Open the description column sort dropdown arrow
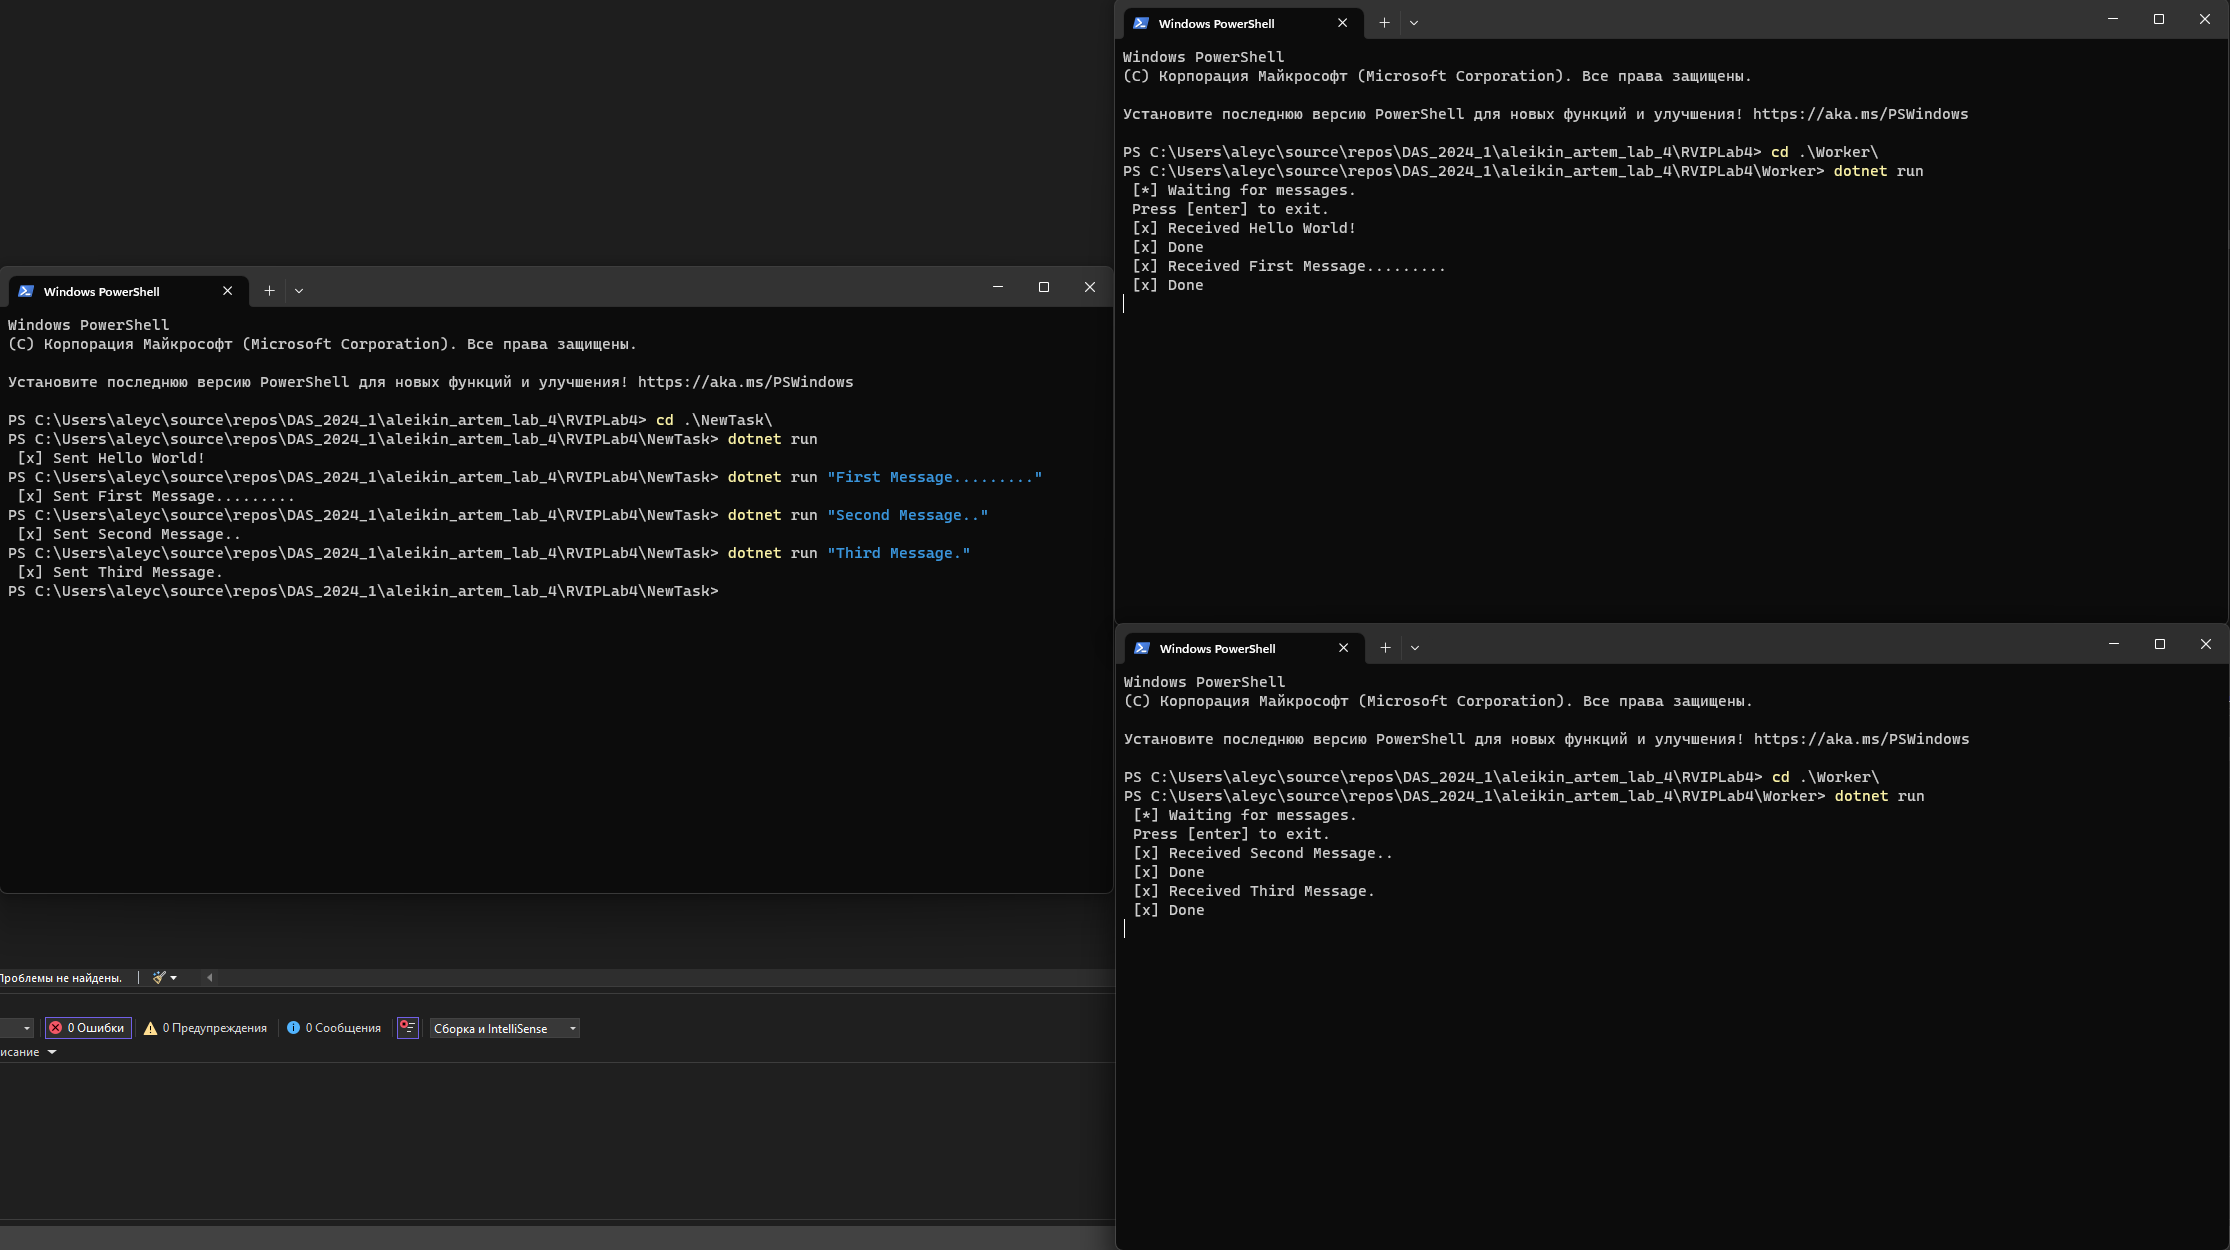Screen dimensions: 2230x1250 coord(52,1052)
